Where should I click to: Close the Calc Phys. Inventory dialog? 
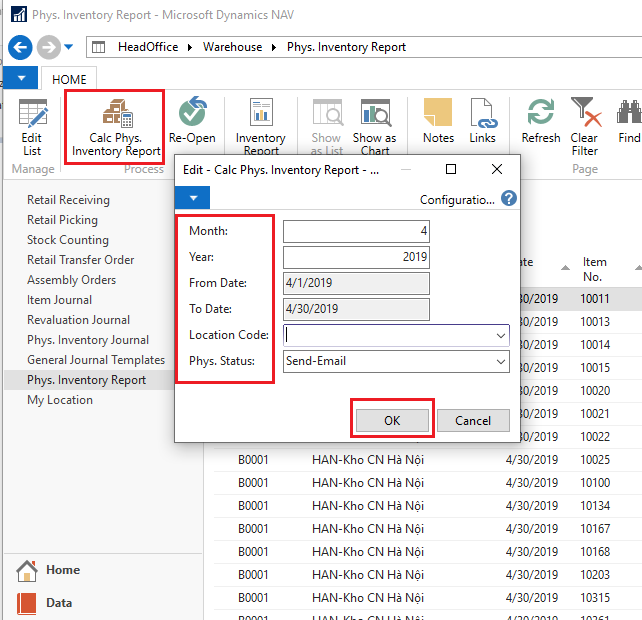click(497, 169)
